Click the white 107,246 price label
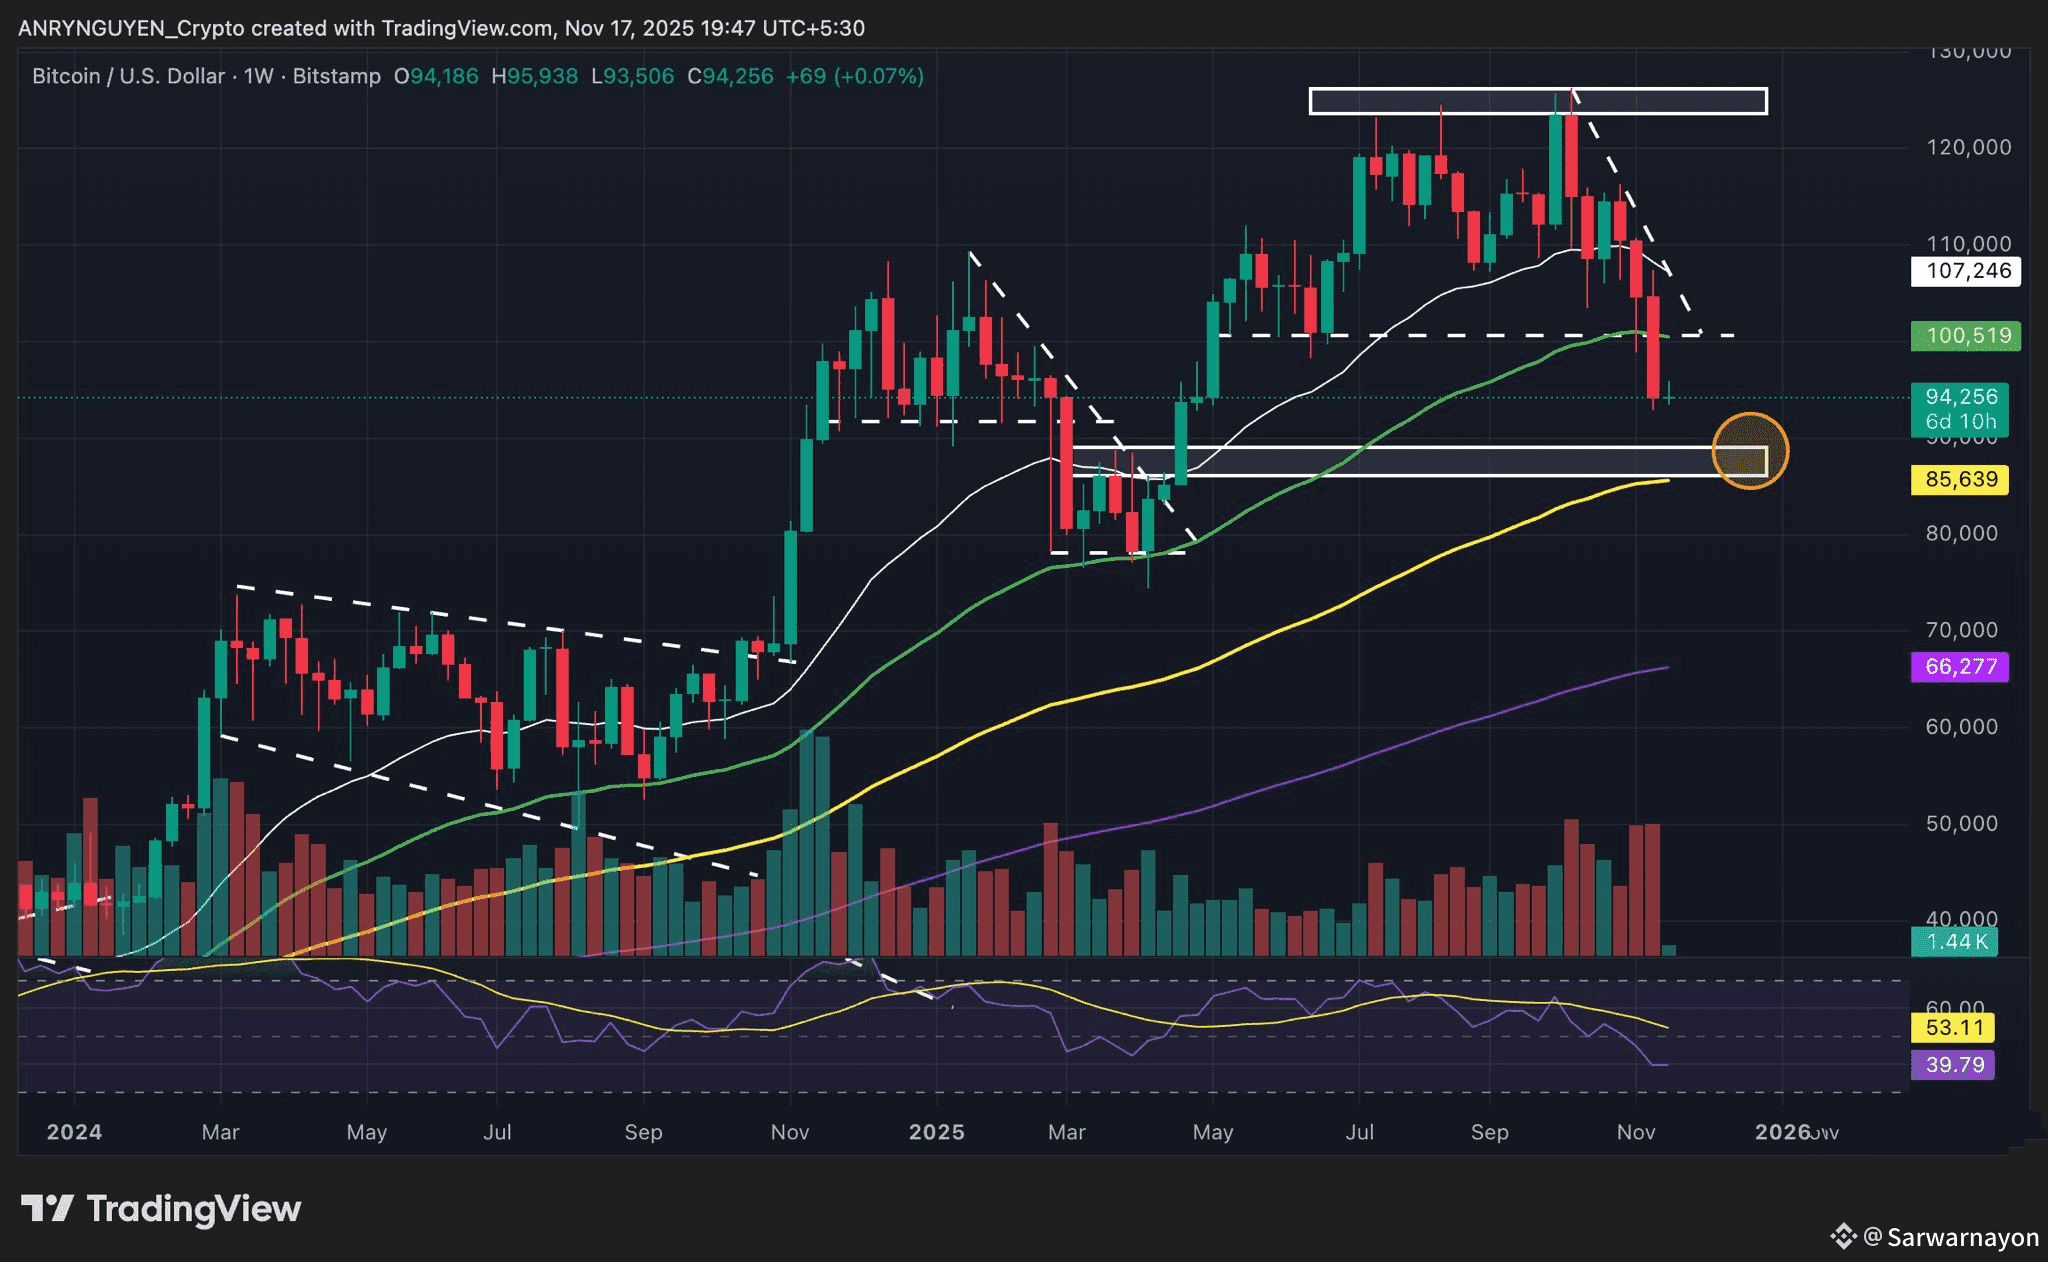Viewport: 2048px width, 1262px height. click(1966, 271)
